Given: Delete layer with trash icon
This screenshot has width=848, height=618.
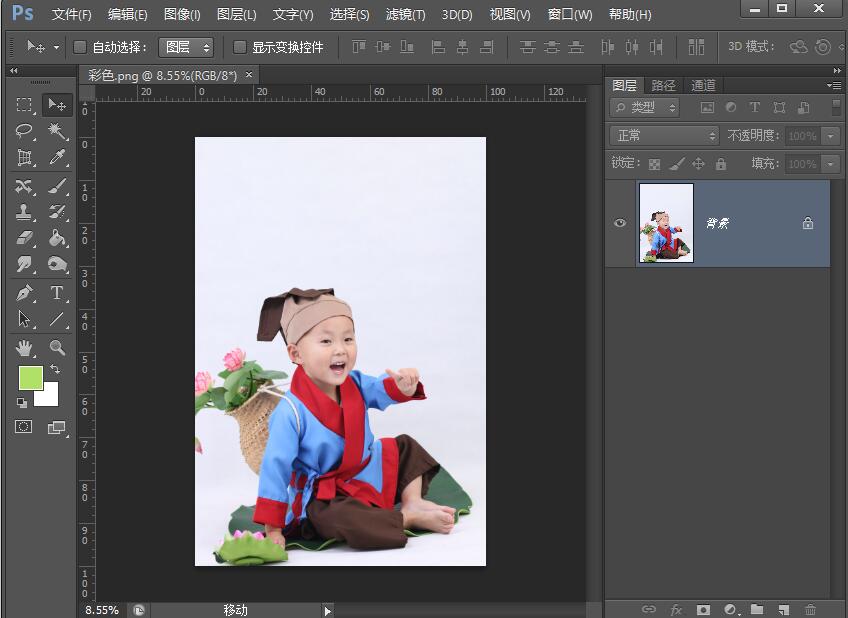Looking at the screenshot, I should pos(810,609).
